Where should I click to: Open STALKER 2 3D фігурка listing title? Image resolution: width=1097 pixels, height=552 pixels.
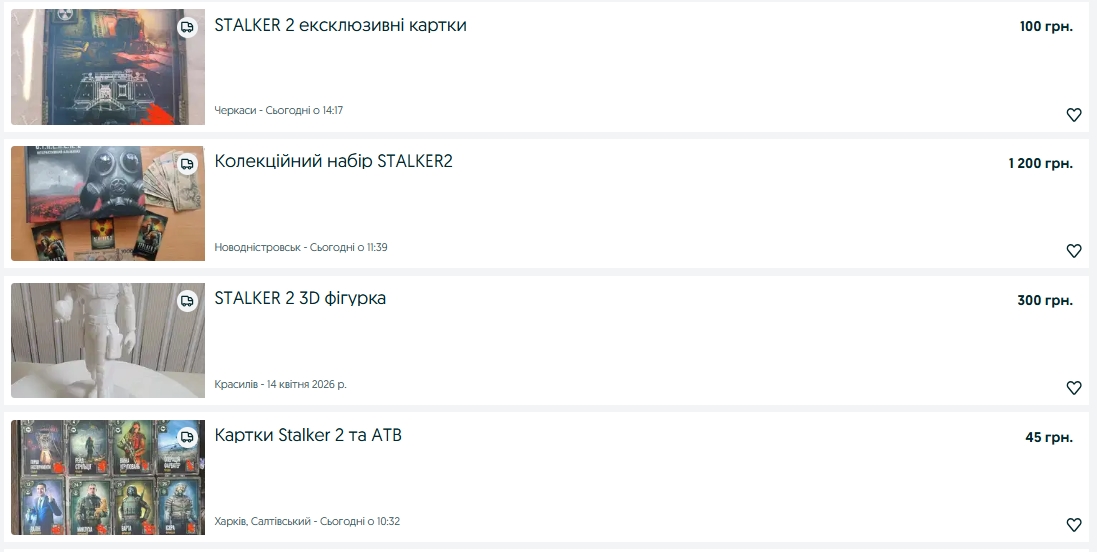click(300, 298)
